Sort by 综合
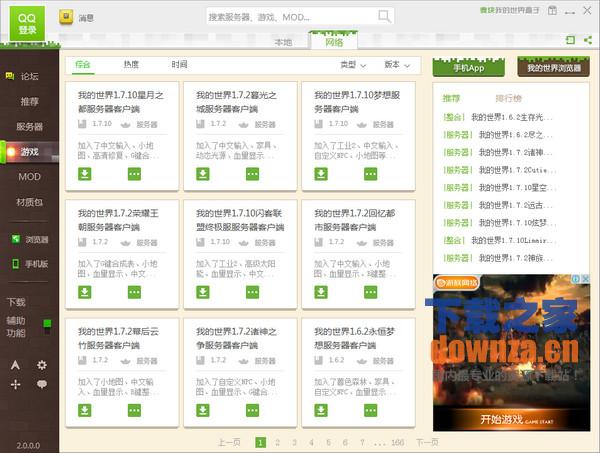600x453 pixels. coord(83,64)
